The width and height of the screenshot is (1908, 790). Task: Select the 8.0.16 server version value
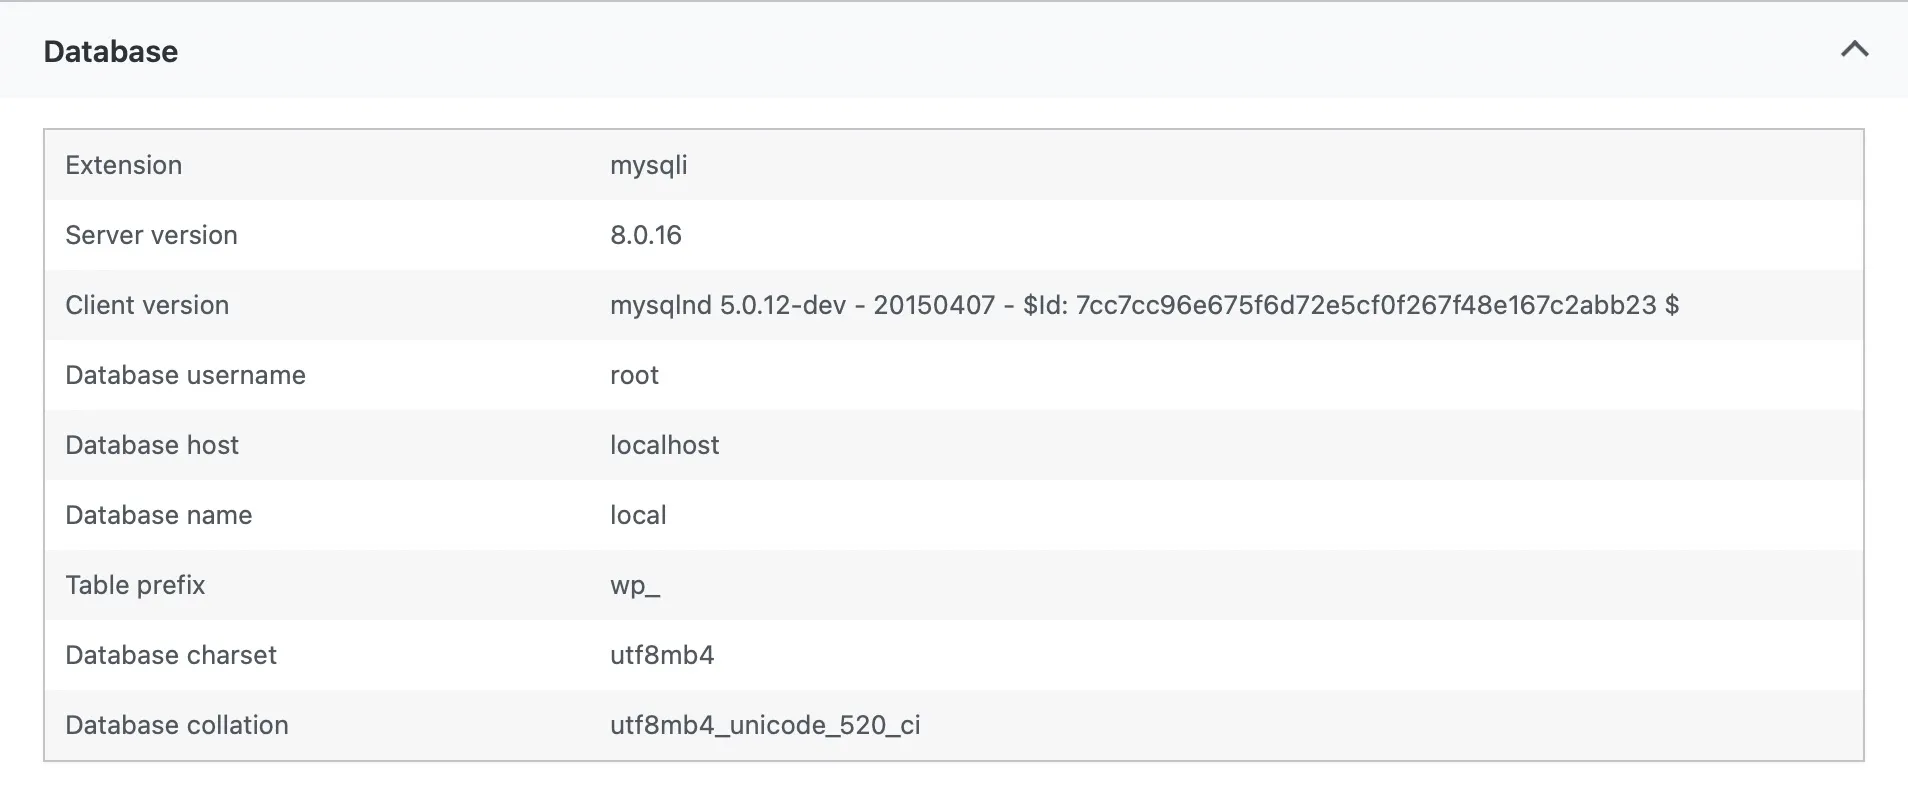tap(646, 235)
